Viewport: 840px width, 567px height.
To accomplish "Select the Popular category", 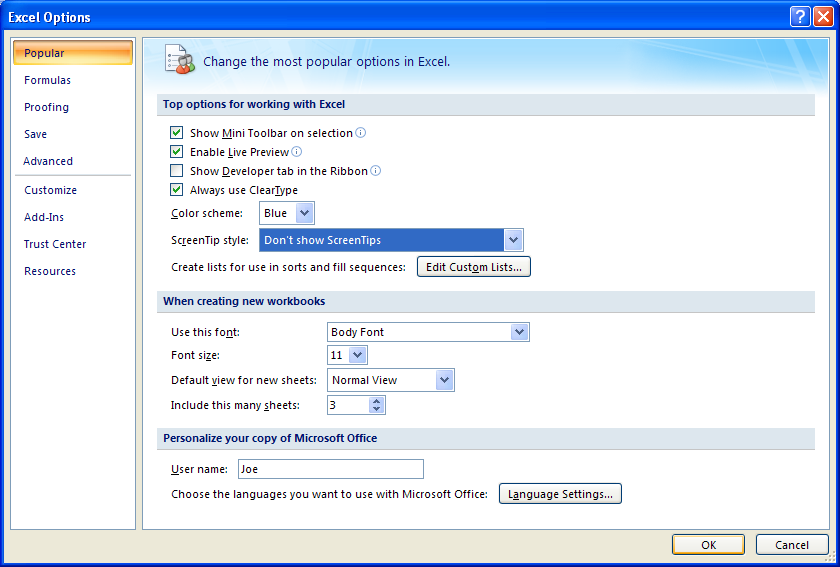I will point(73,53).
